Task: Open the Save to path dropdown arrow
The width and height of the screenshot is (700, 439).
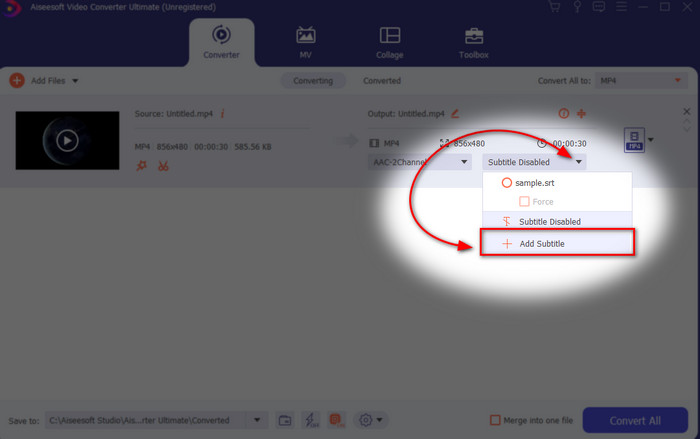Action: pyautogui.click(x=257, y=420)
